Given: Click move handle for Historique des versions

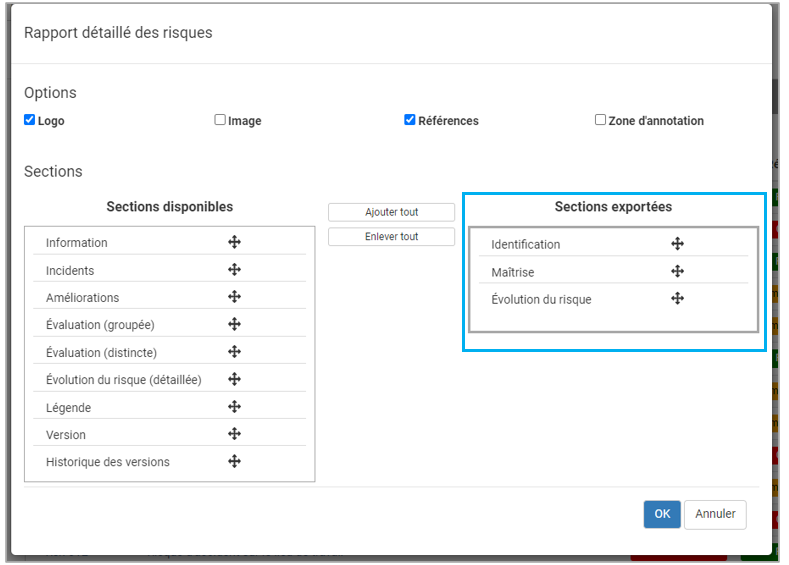Looking at the screenshot, I should pos(234,461).
